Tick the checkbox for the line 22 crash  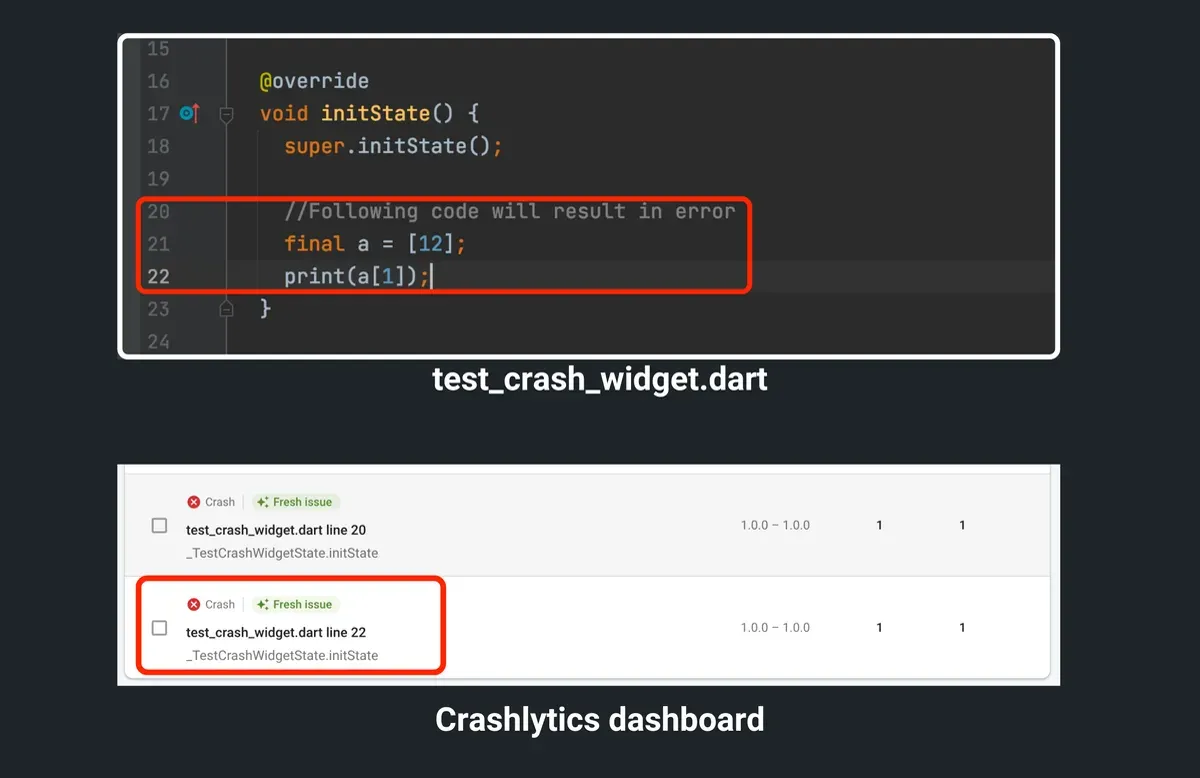(x=159, y=628)
